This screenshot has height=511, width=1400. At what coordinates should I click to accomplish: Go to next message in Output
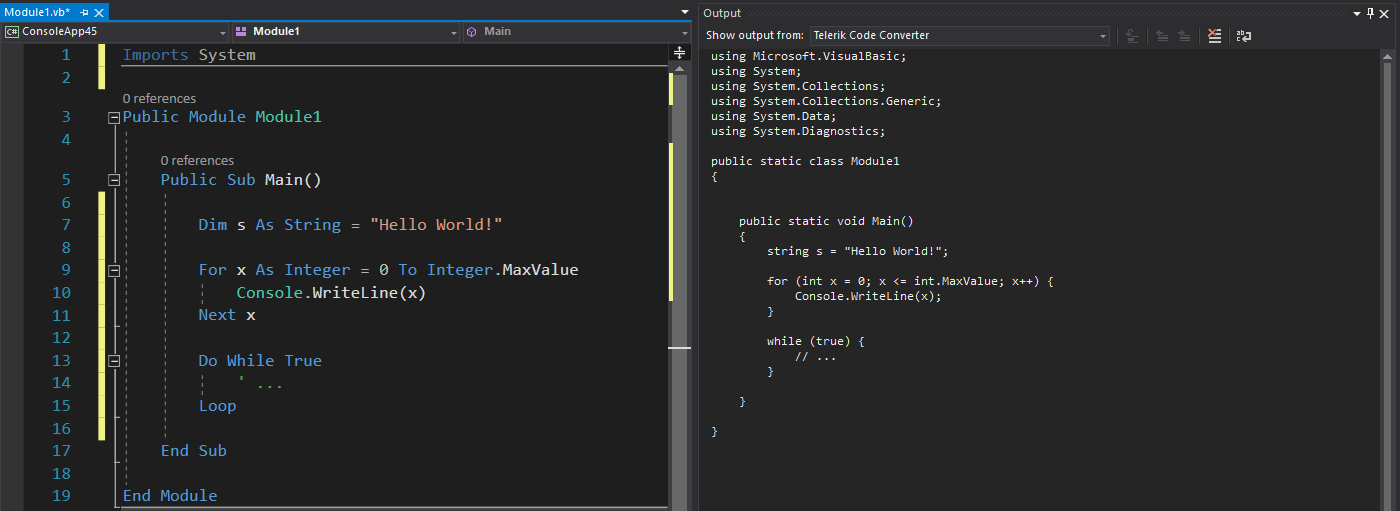pyautogui.click(x=1184, y=35)
